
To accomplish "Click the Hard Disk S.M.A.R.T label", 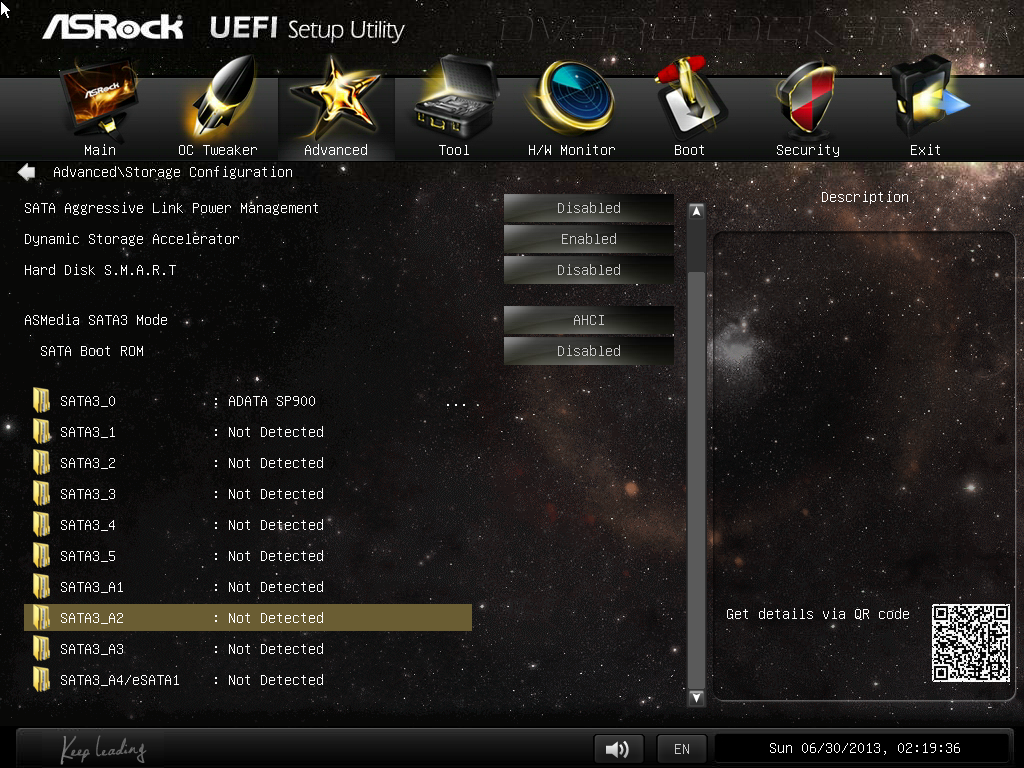I will pos(100,270).
